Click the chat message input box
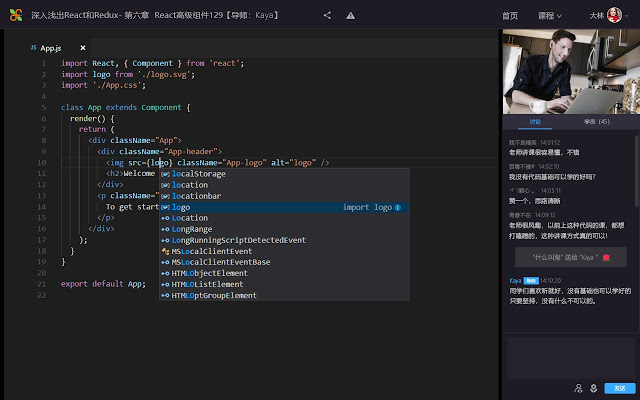640x400 pixels. [570, 358]
